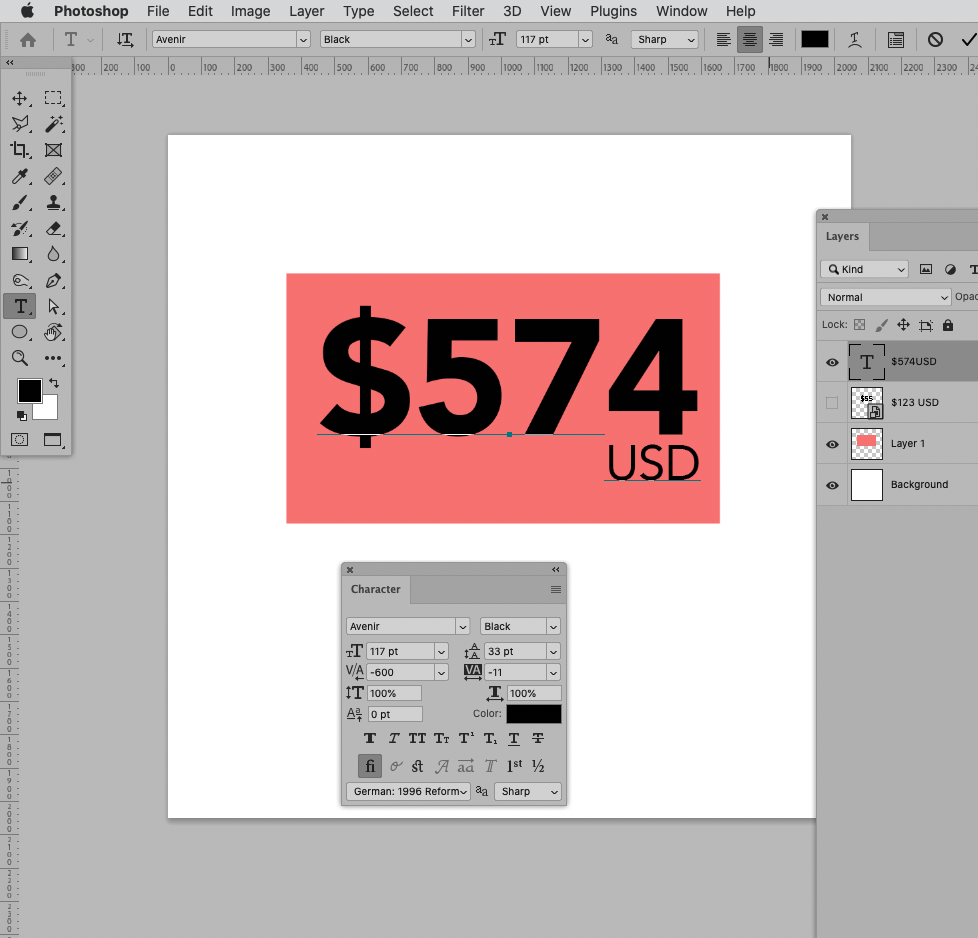Open anti-aliasing Sharp dropdown in options bar
978x938 pixels.
(x=664, y=40)
